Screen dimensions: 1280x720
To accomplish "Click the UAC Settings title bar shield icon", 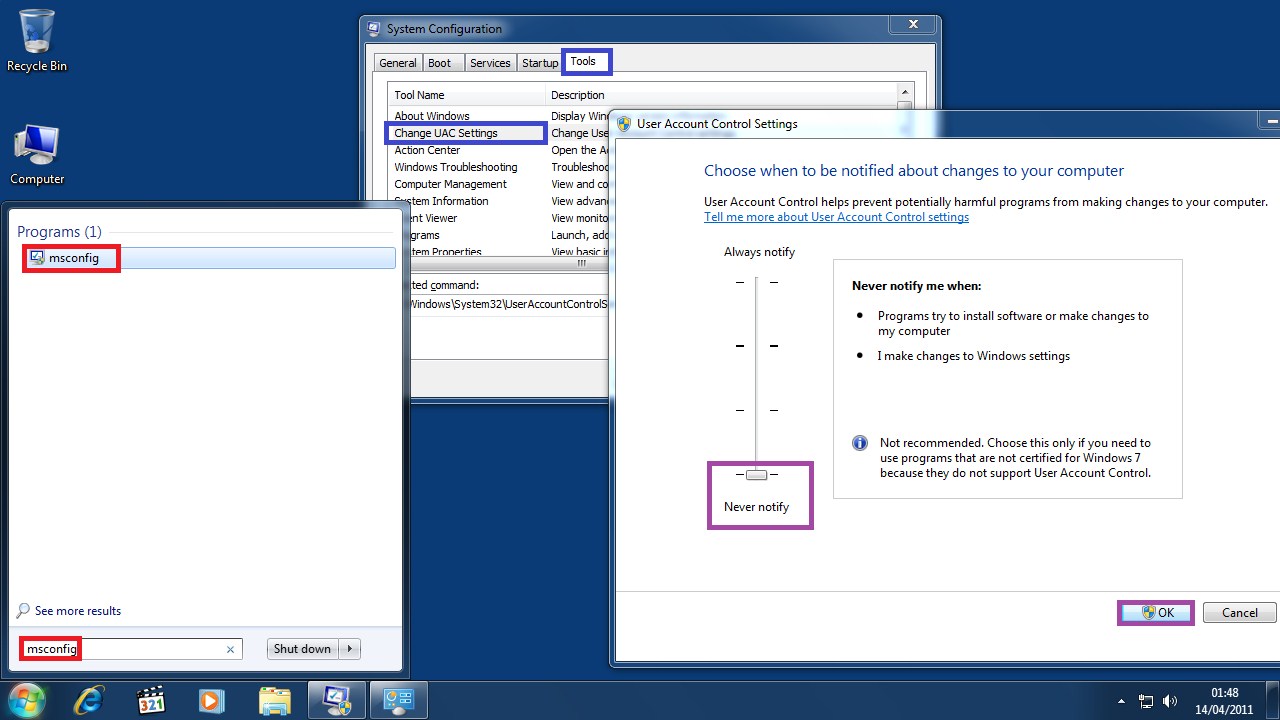I will 624,124.
